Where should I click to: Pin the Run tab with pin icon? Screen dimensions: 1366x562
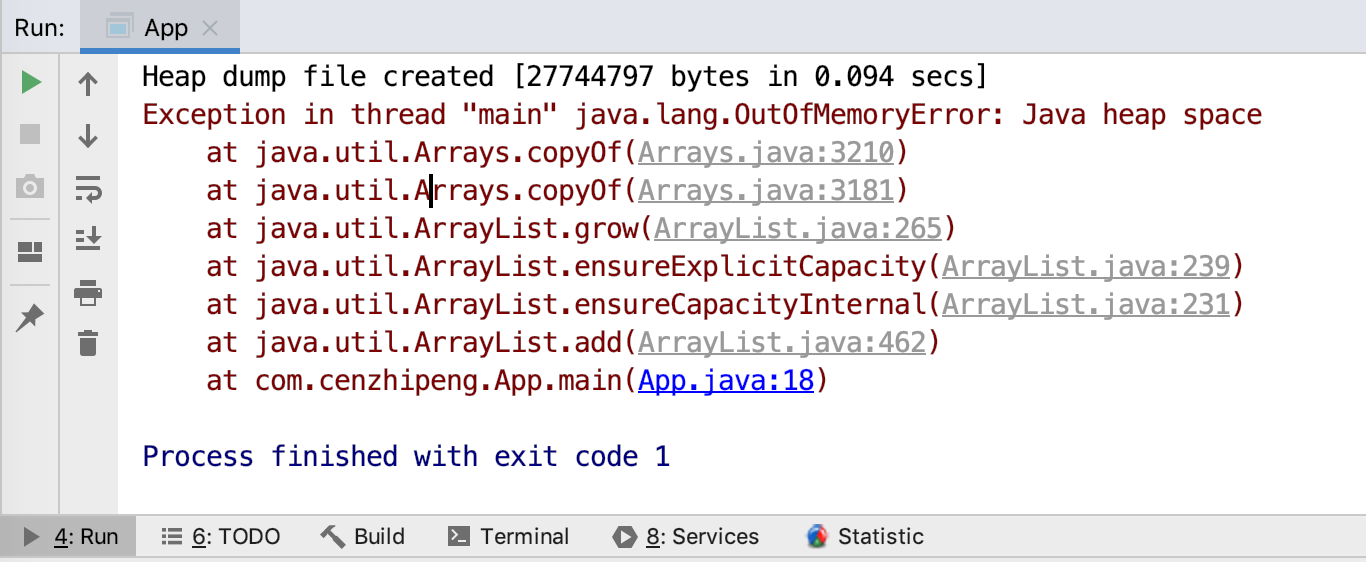coord(30,318)
